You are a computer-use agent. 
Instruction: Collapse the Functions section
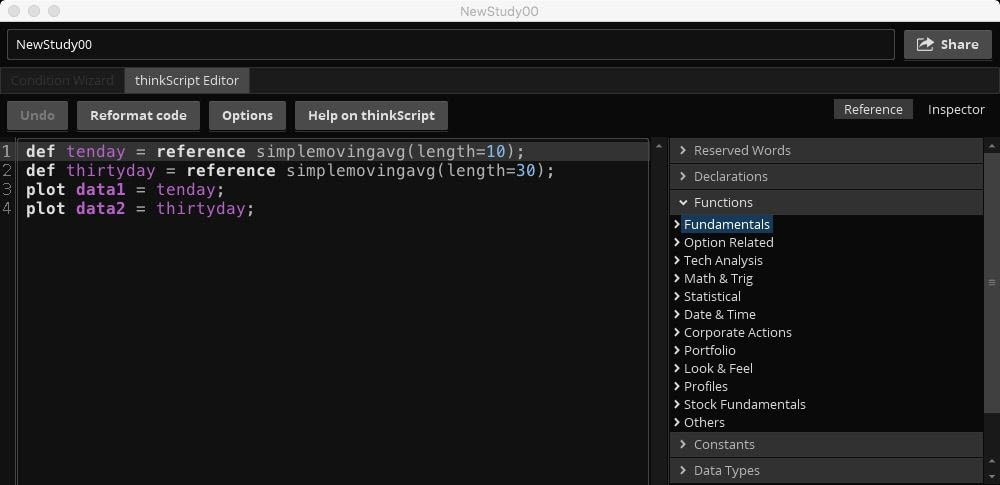pos(826,202)
